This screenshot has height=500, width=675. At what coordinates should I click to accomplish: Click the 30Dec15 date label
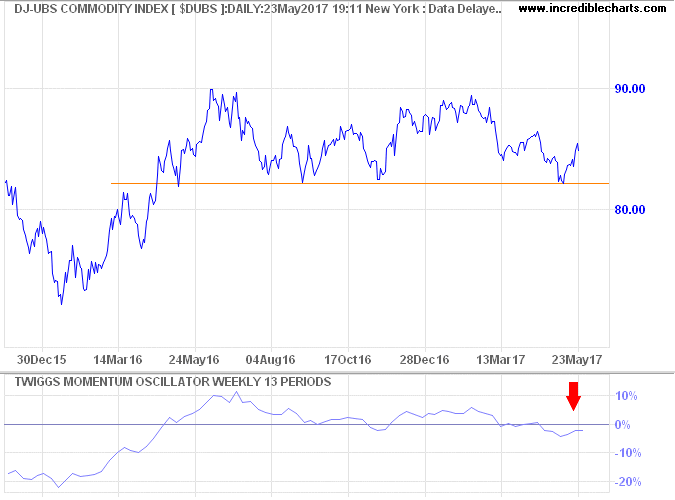[42, 360]
